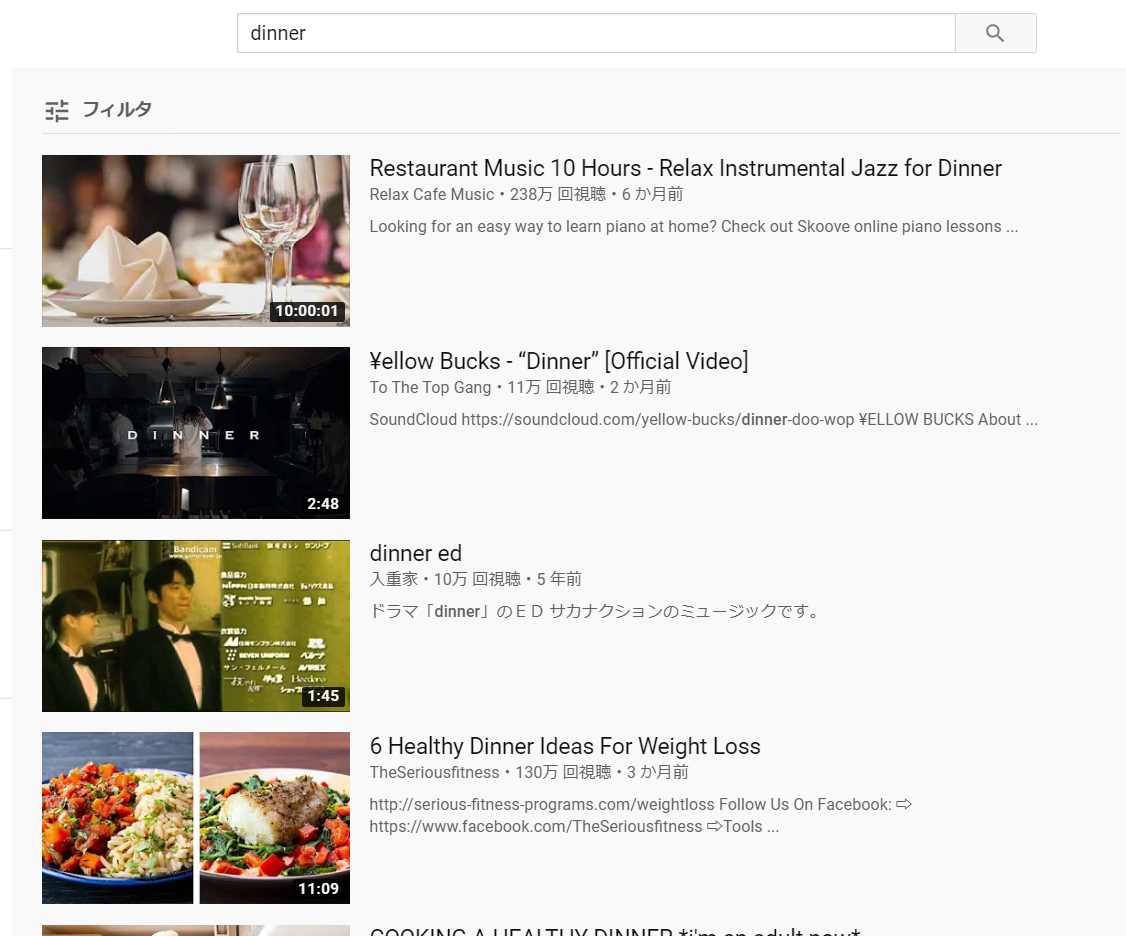Click the '11万 回視聴' view count

pos(551,387)
